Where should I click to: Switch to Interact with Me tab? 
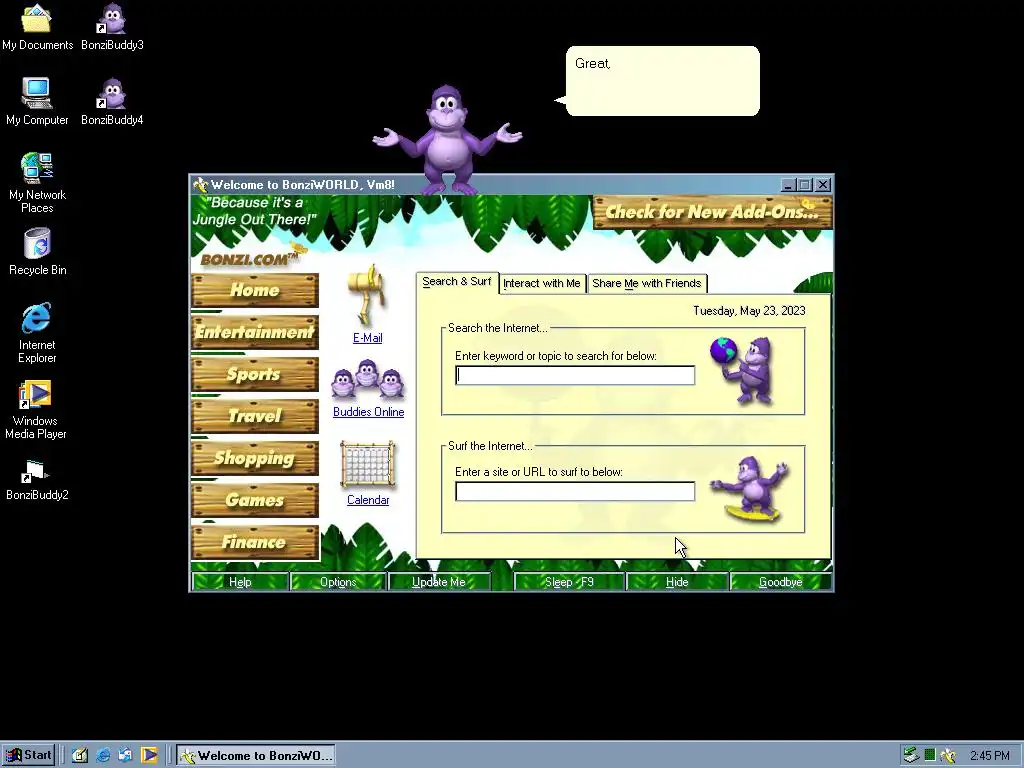click(541, 283)
